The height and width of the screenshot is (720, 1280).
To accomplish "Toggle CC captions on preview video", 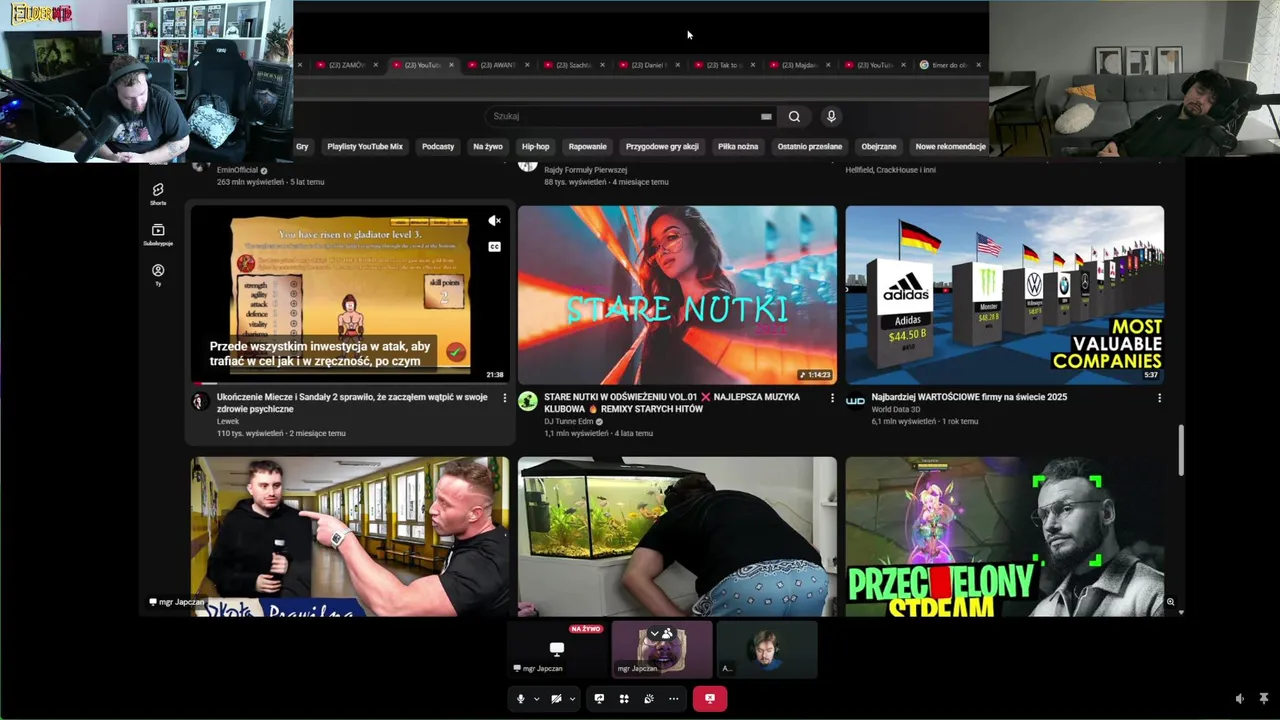I will 494,246.
